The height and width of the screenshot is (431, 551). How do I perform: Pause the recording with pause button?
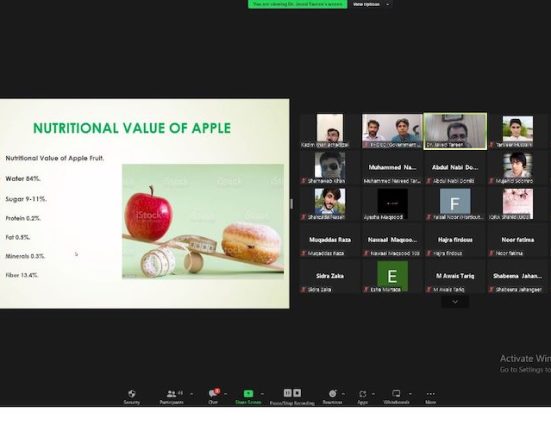pyautogui.click(x=287, y=393)
